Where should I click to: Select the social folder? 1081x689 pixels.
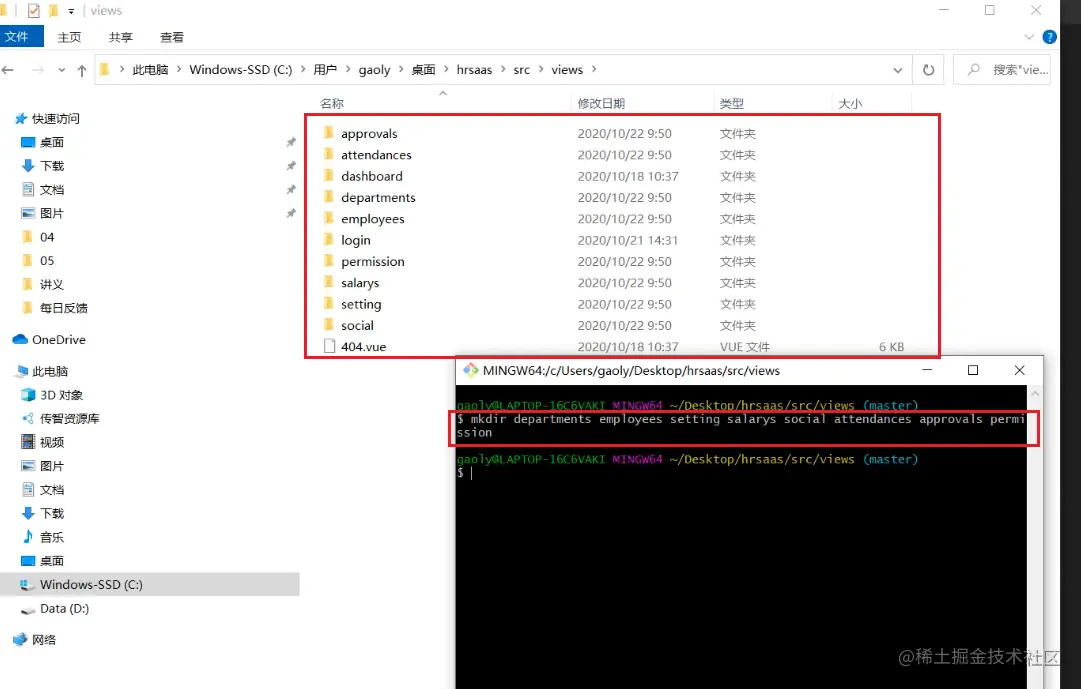click(357, 326)
